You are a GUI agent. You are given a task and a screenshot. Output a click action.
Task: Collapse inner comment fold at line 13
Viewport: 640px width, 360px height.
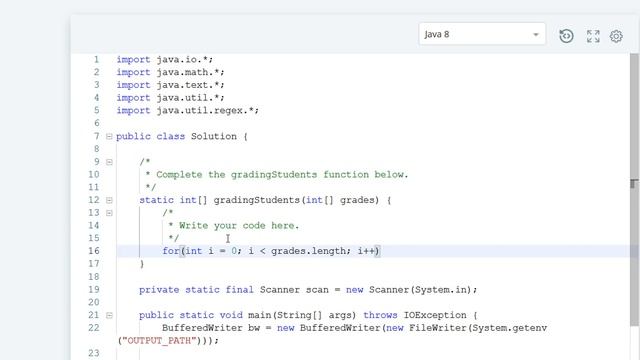coord(109,213)
